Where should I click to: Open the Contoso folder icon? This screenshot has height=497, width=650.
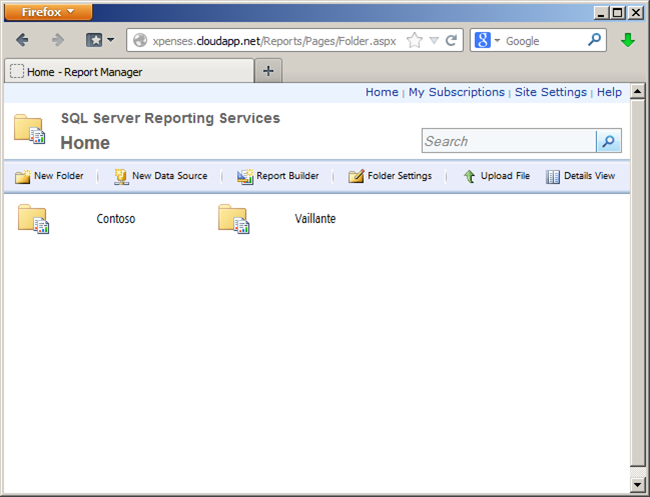point(33,219)
